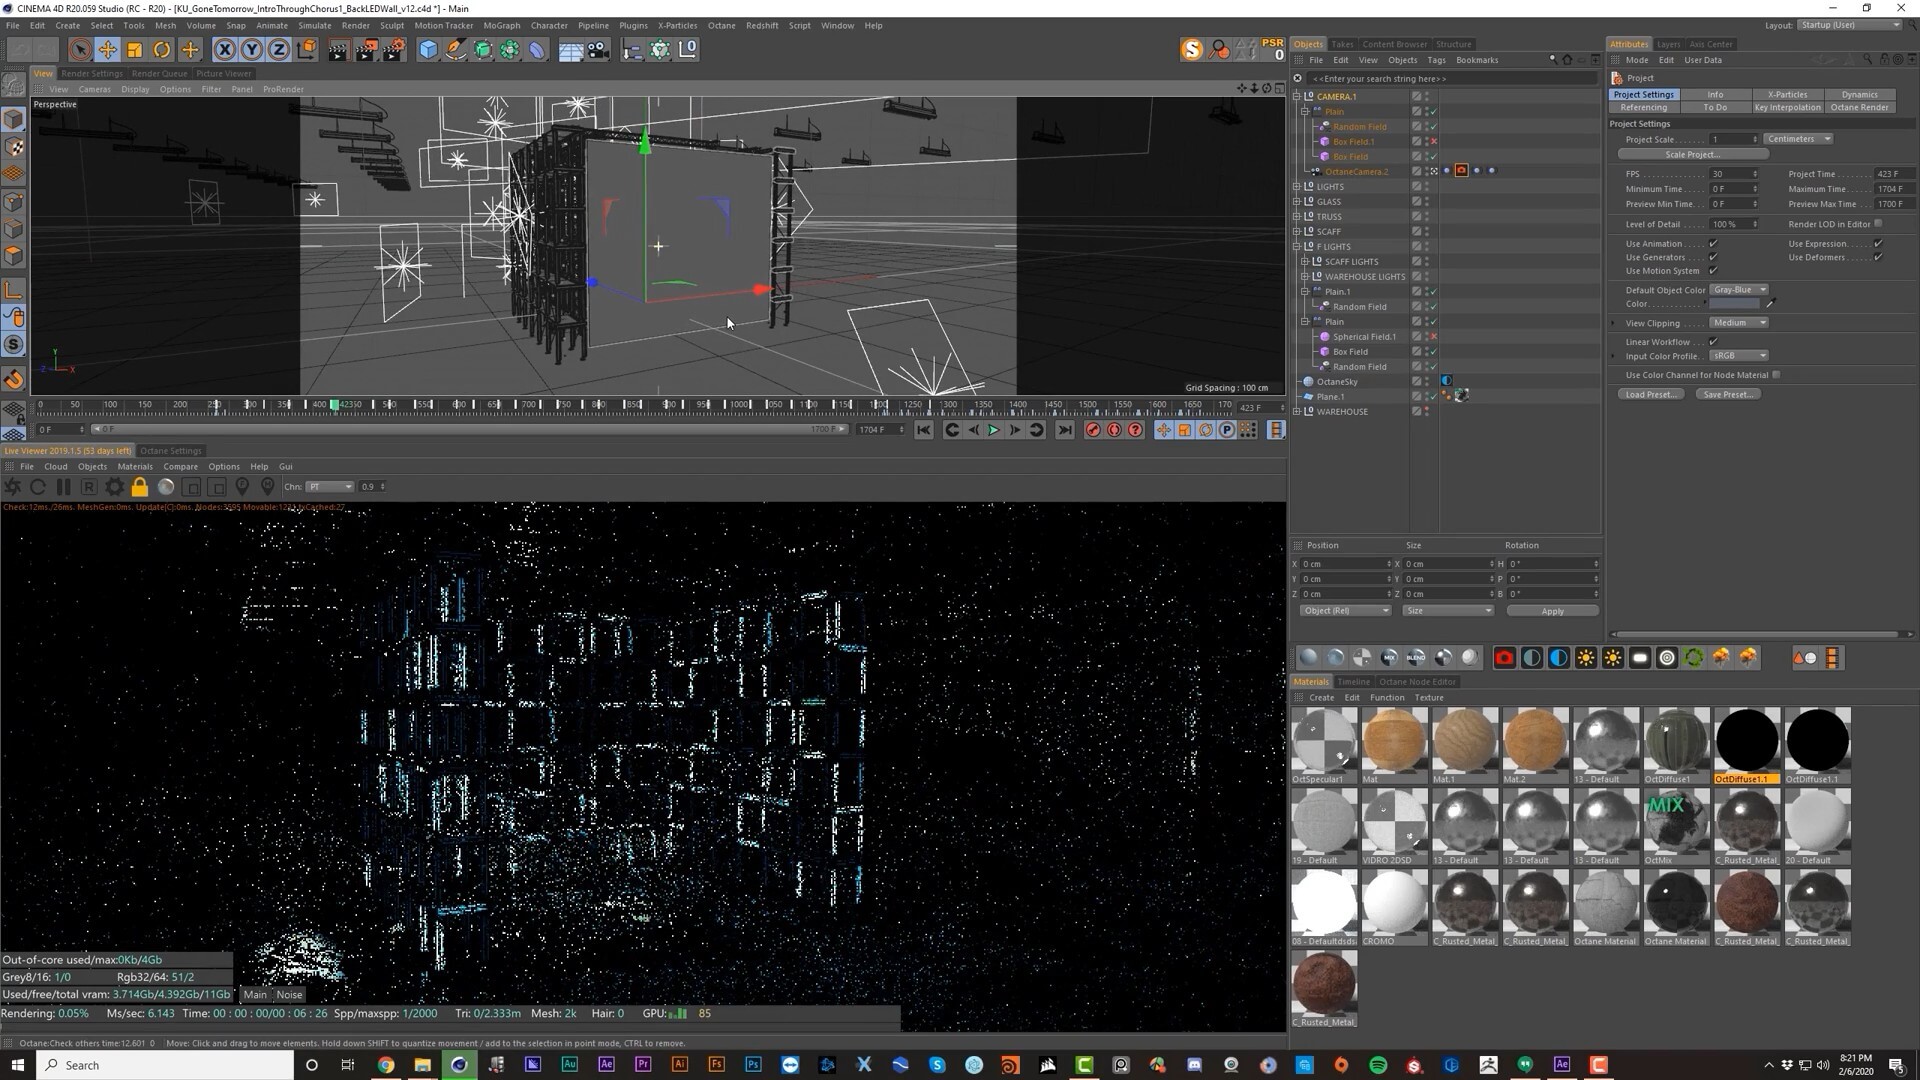
Task: Click the Camera object icon in toolbar
Action: click(x=598, y=49)
